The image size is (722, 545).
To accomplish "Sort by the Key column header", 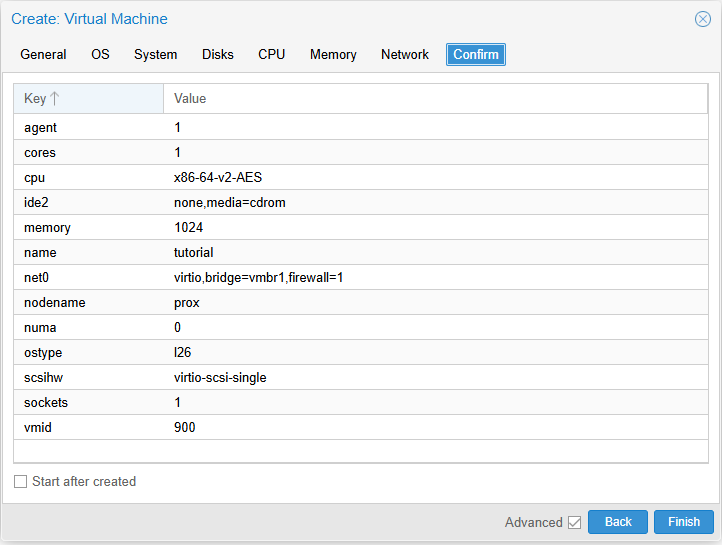I will click(x=88, y=99).
